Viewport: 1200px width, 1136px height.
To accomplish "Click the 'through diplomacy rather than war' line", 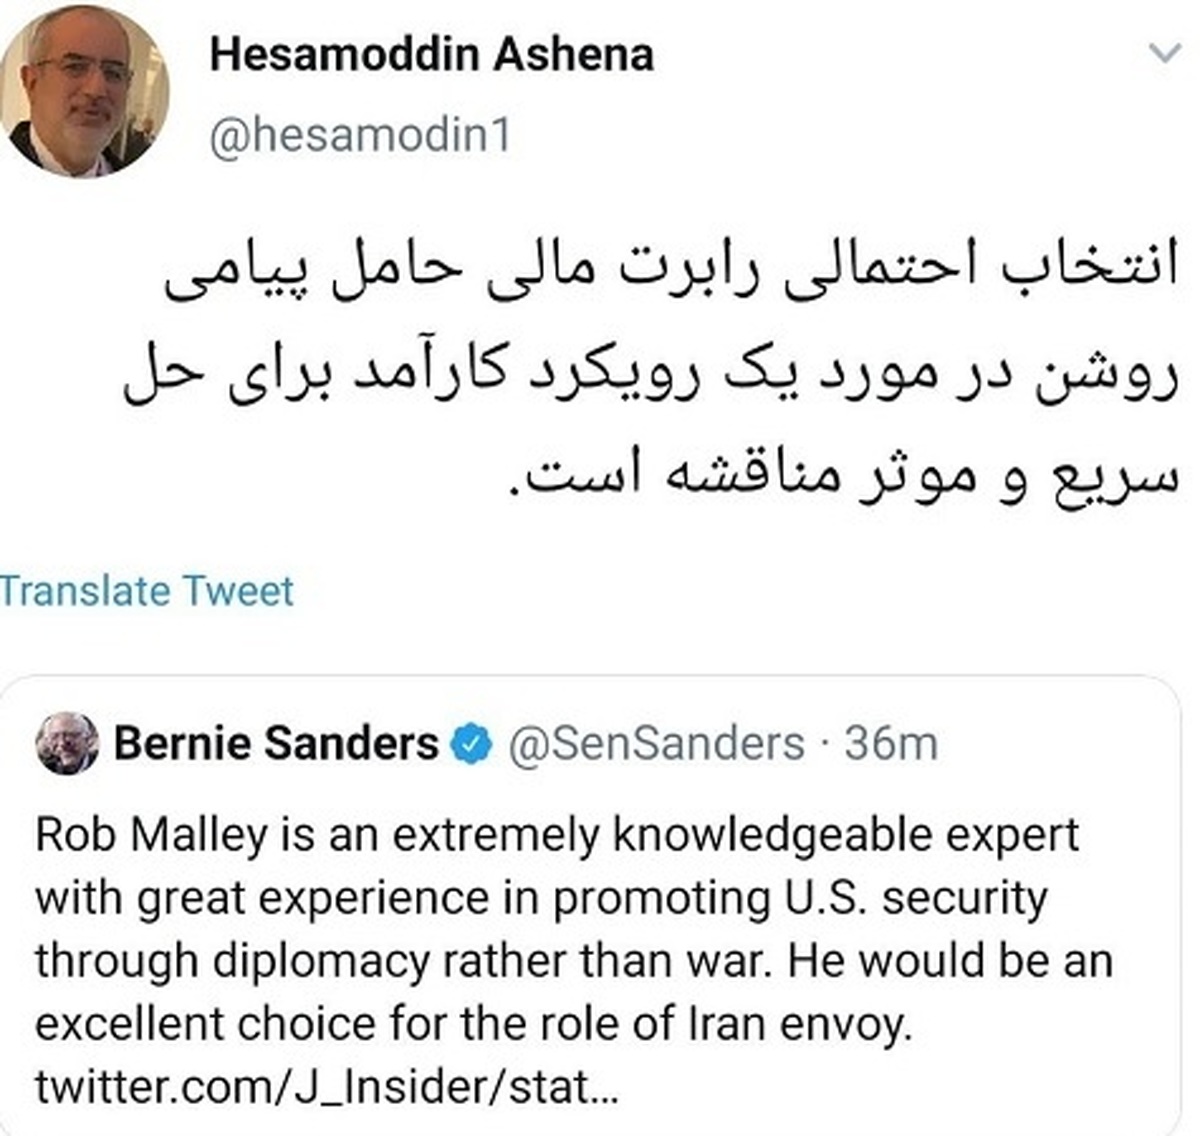I will (574, 961).
